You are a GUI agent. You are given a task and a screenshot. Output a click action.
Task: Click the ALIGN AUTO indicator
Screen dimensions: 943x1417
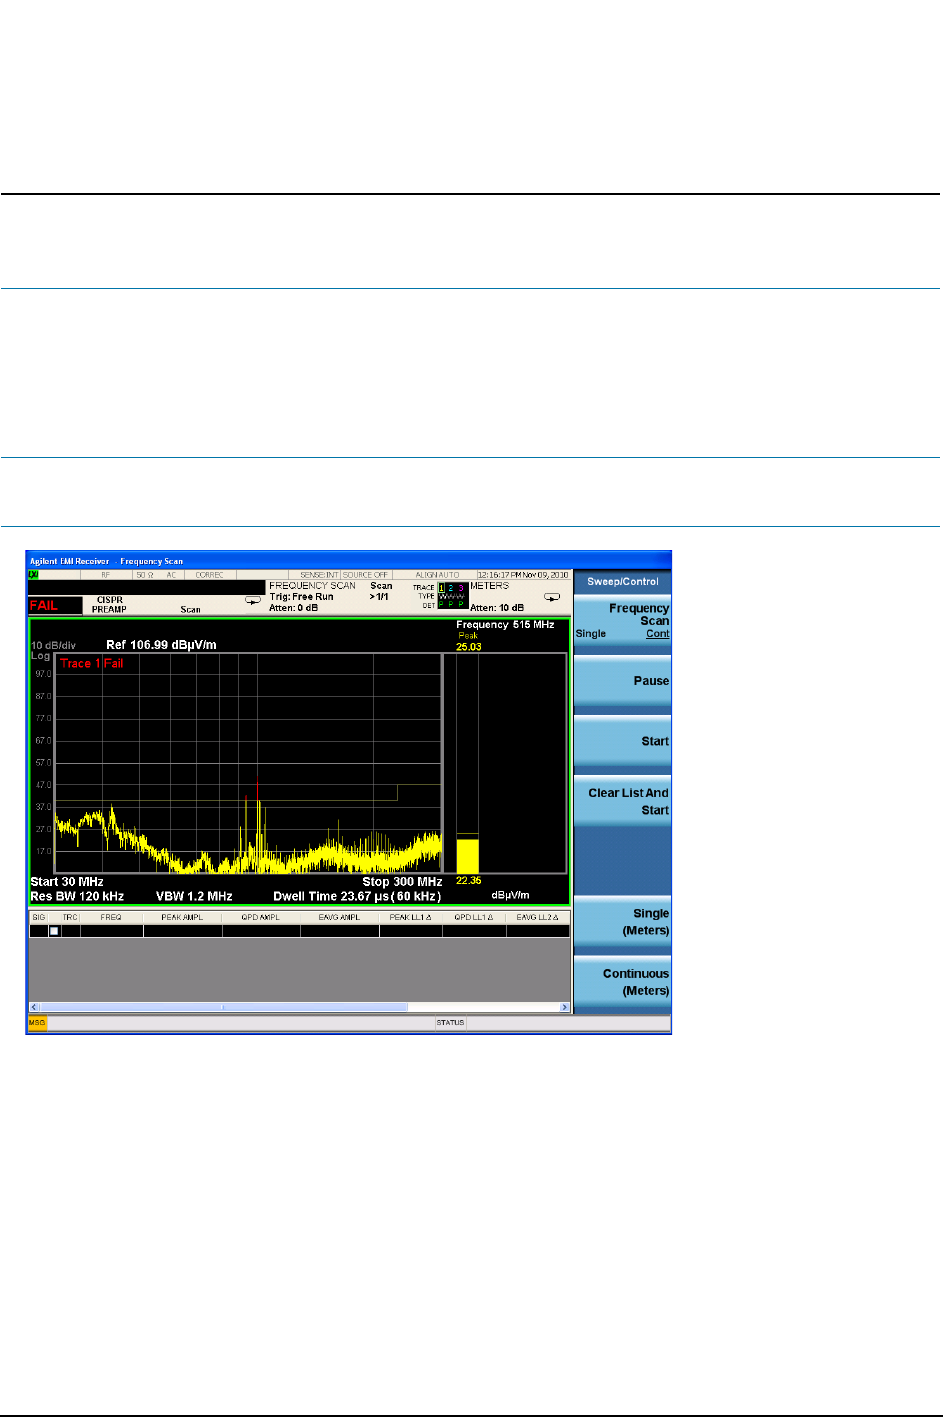437,575
